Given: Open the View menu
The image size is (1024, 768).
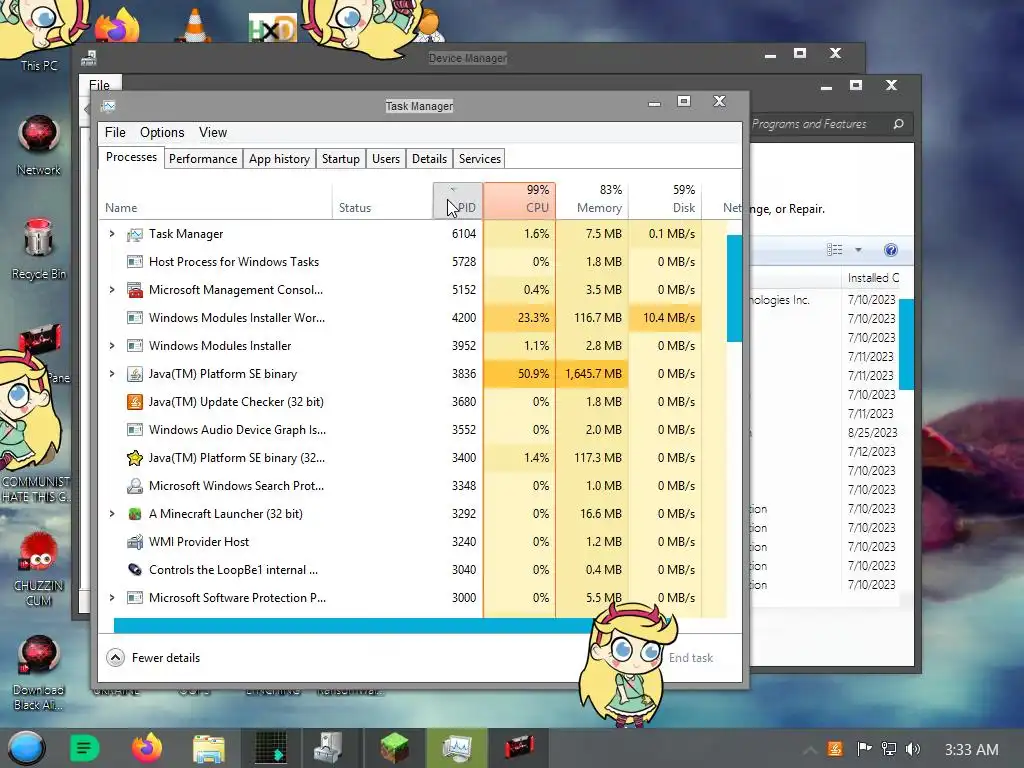Looking at the screenshot, I should click(213, 133).
